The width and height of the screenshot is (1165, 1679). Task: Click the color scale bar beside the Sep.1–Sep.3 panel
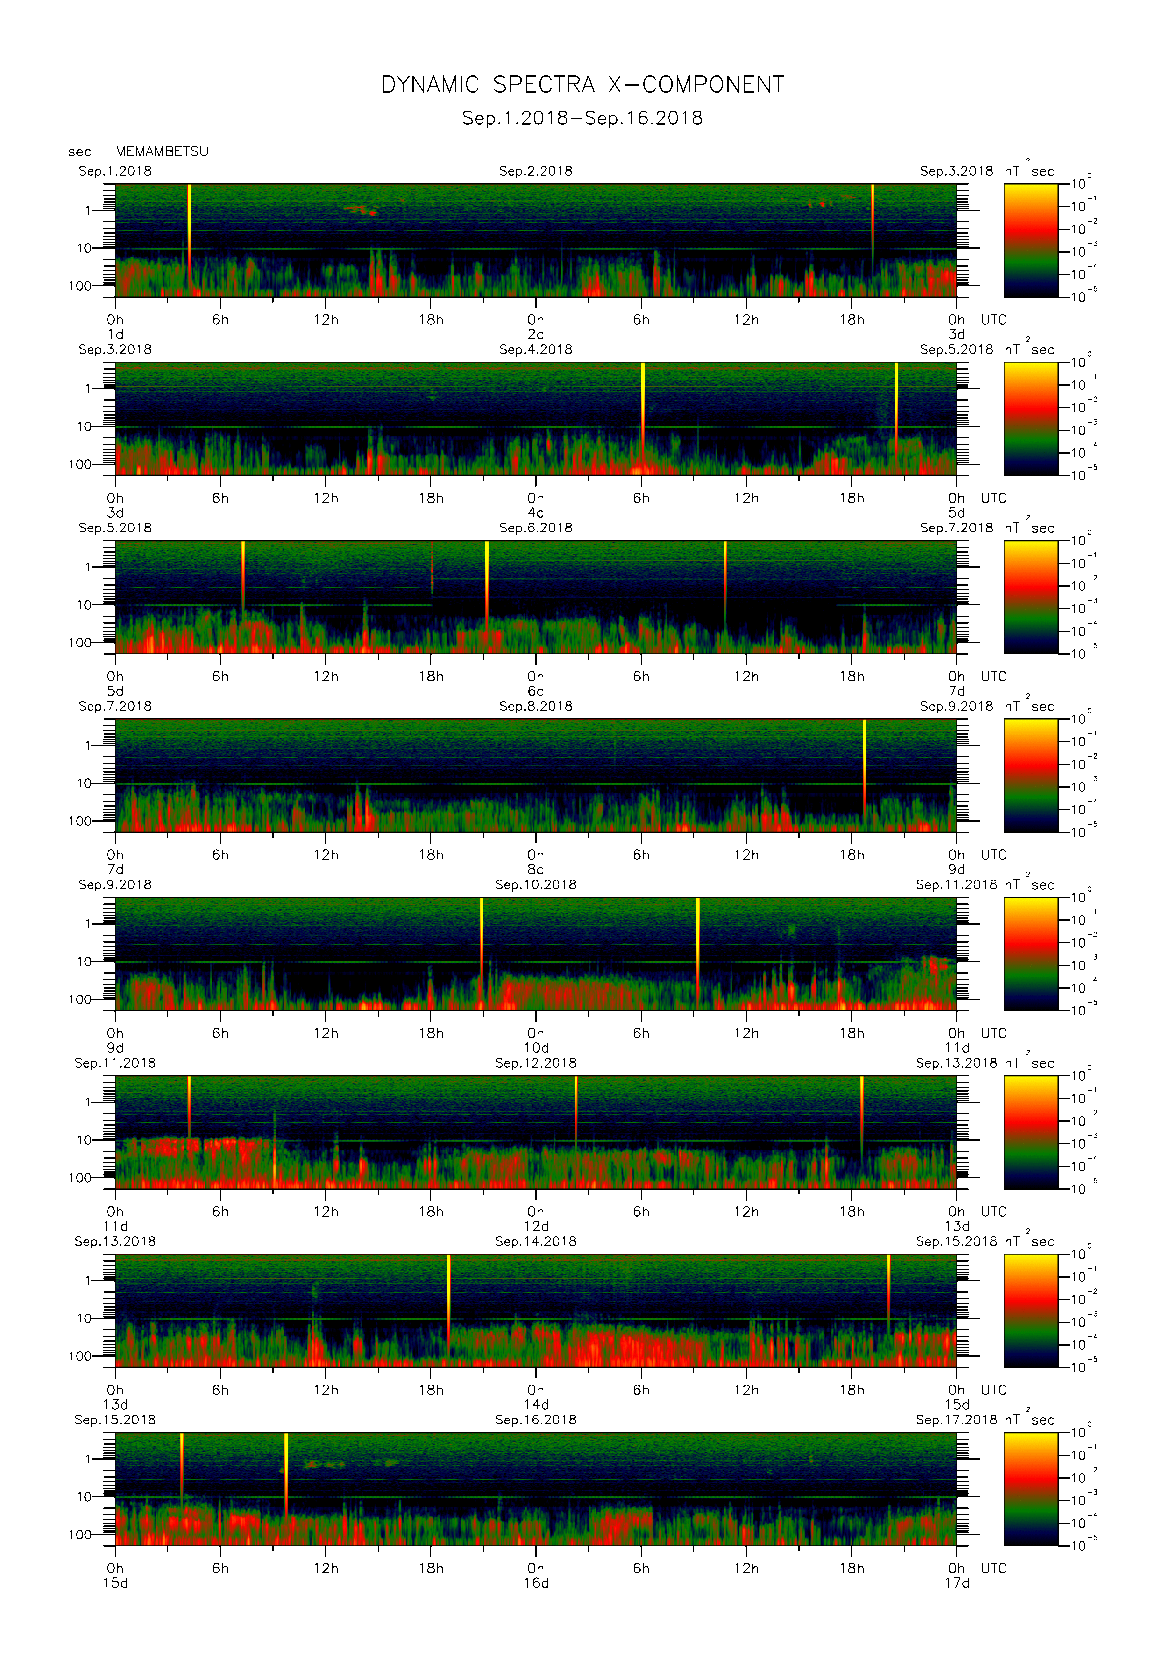tap(1031, 240)
